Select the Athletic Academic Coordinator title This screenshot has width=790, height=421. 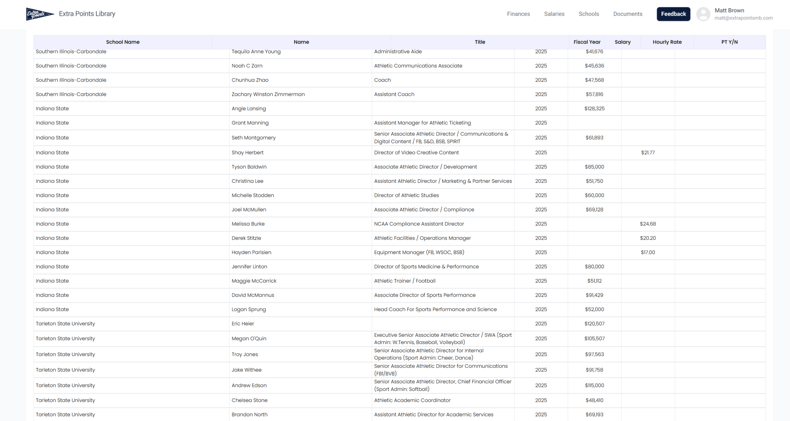[x=412, y=400]
